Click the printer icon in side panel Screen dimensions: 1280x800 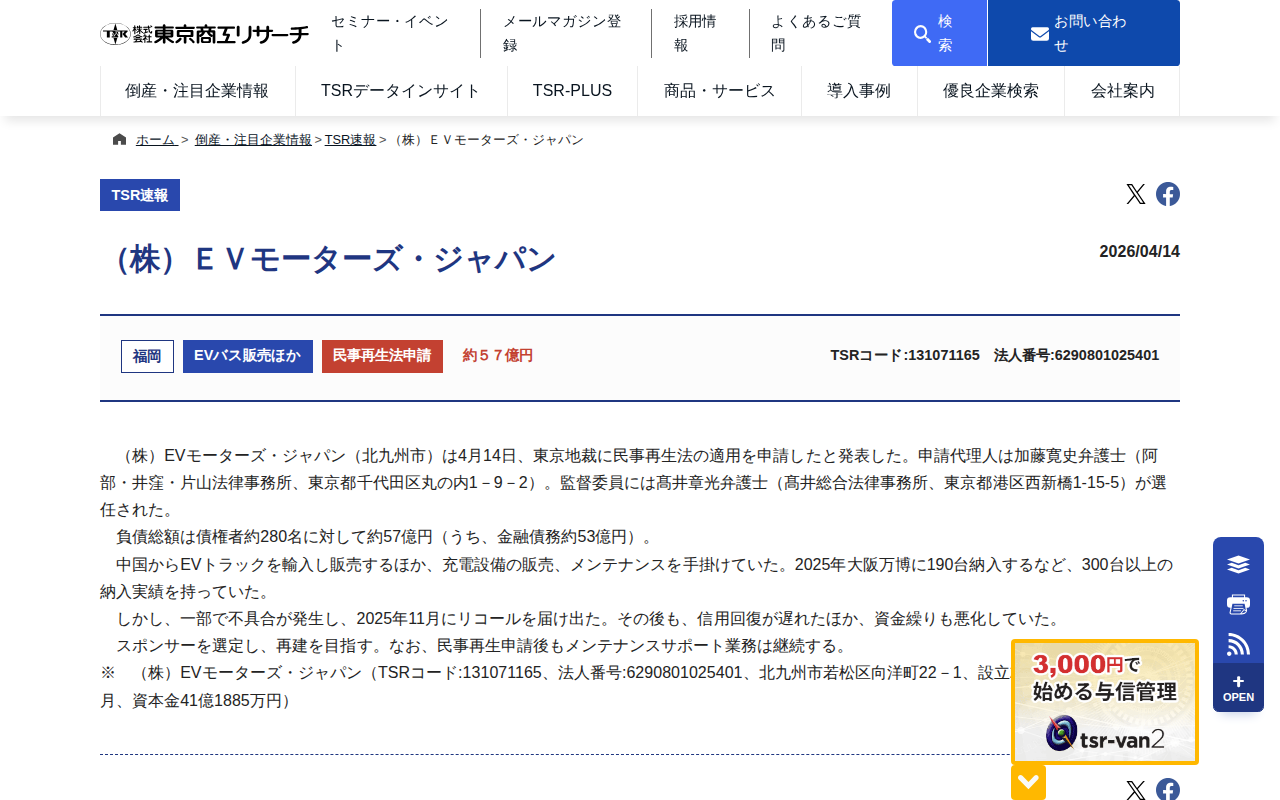coord(1238,604)
